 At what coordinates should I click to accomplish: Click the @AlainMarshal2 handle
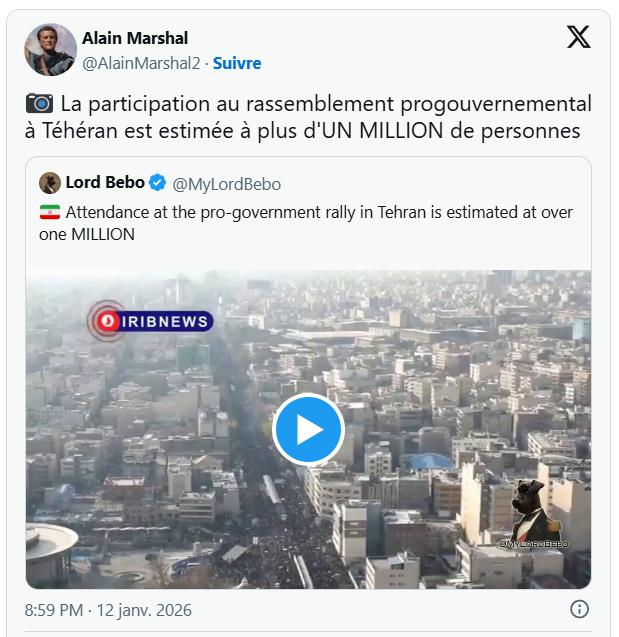click(x=138, y=63)
